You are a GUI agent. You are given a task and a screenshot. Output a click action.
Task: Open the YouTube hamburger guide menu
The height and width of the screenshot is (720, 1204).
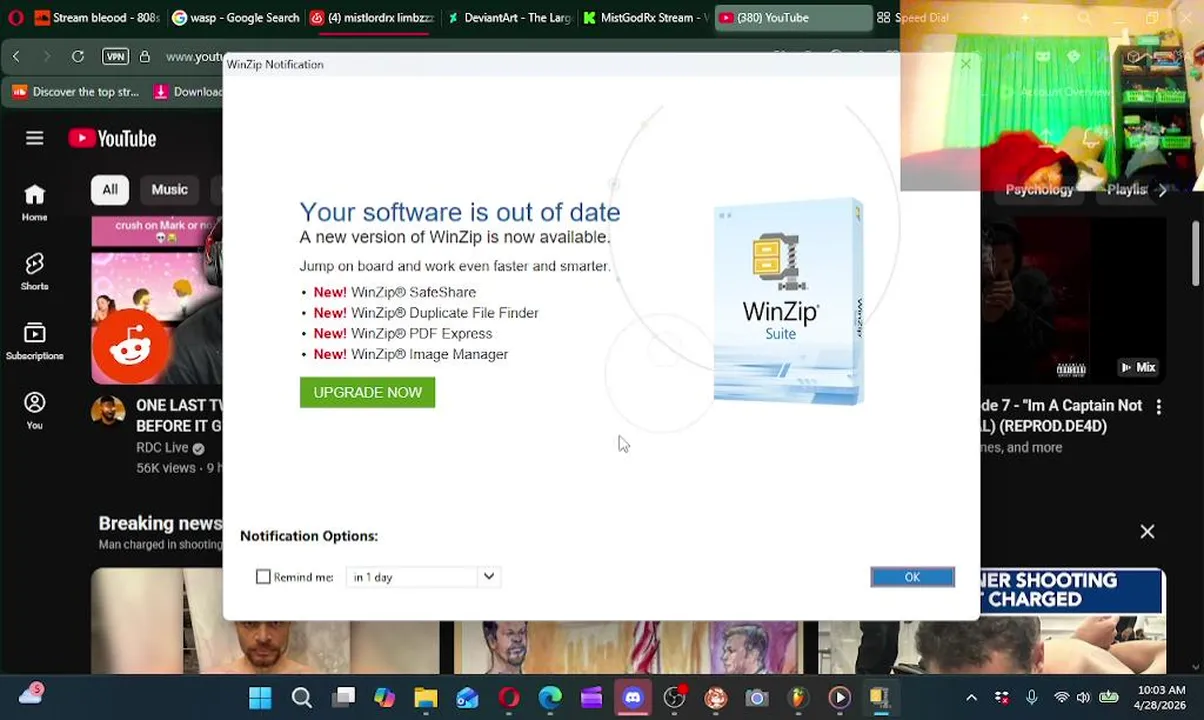pos(35,138)
